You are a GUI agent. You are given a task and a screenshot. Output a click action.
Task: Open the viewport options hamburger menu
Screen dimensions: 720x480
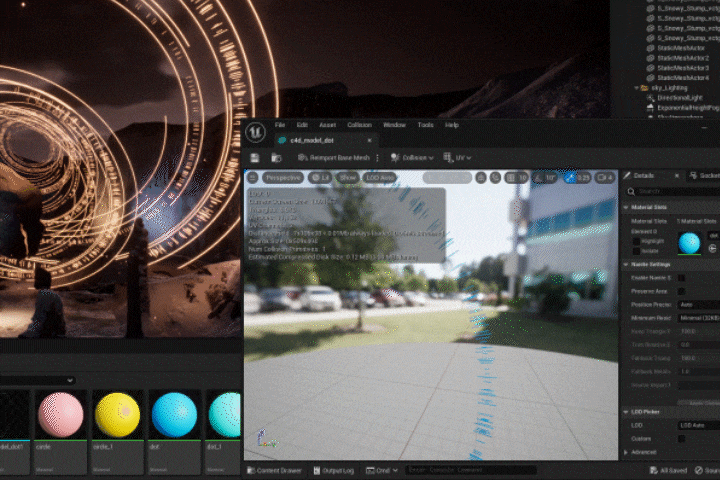click(253, 177)
